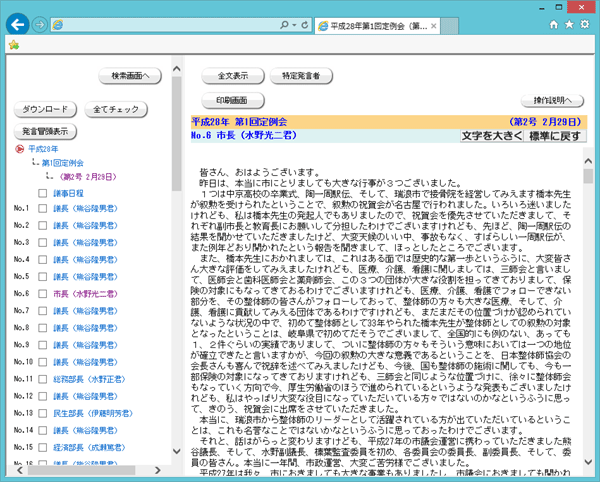Check the No.3 議長 checkbox
600x482 pixels.
pyautogui.click(x=42, y=243)
